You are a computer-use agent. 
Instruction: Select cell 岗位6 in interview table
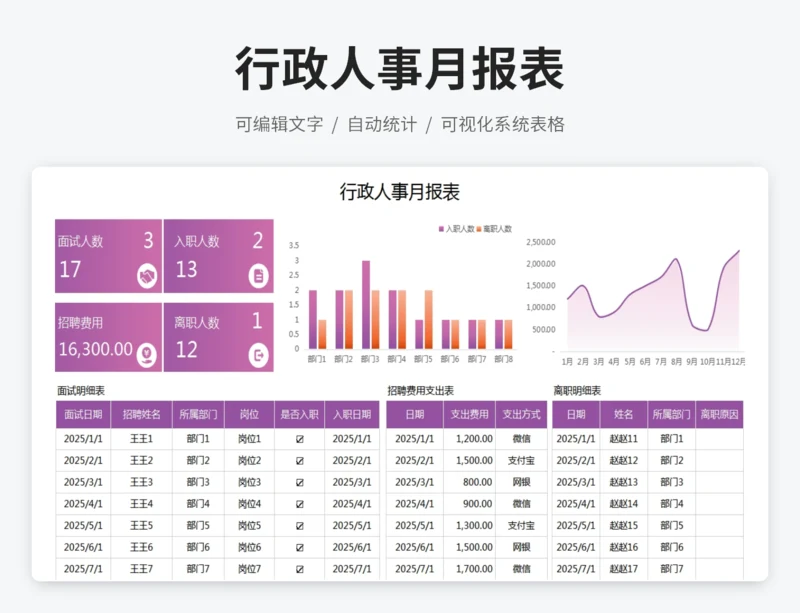(249, 548)
